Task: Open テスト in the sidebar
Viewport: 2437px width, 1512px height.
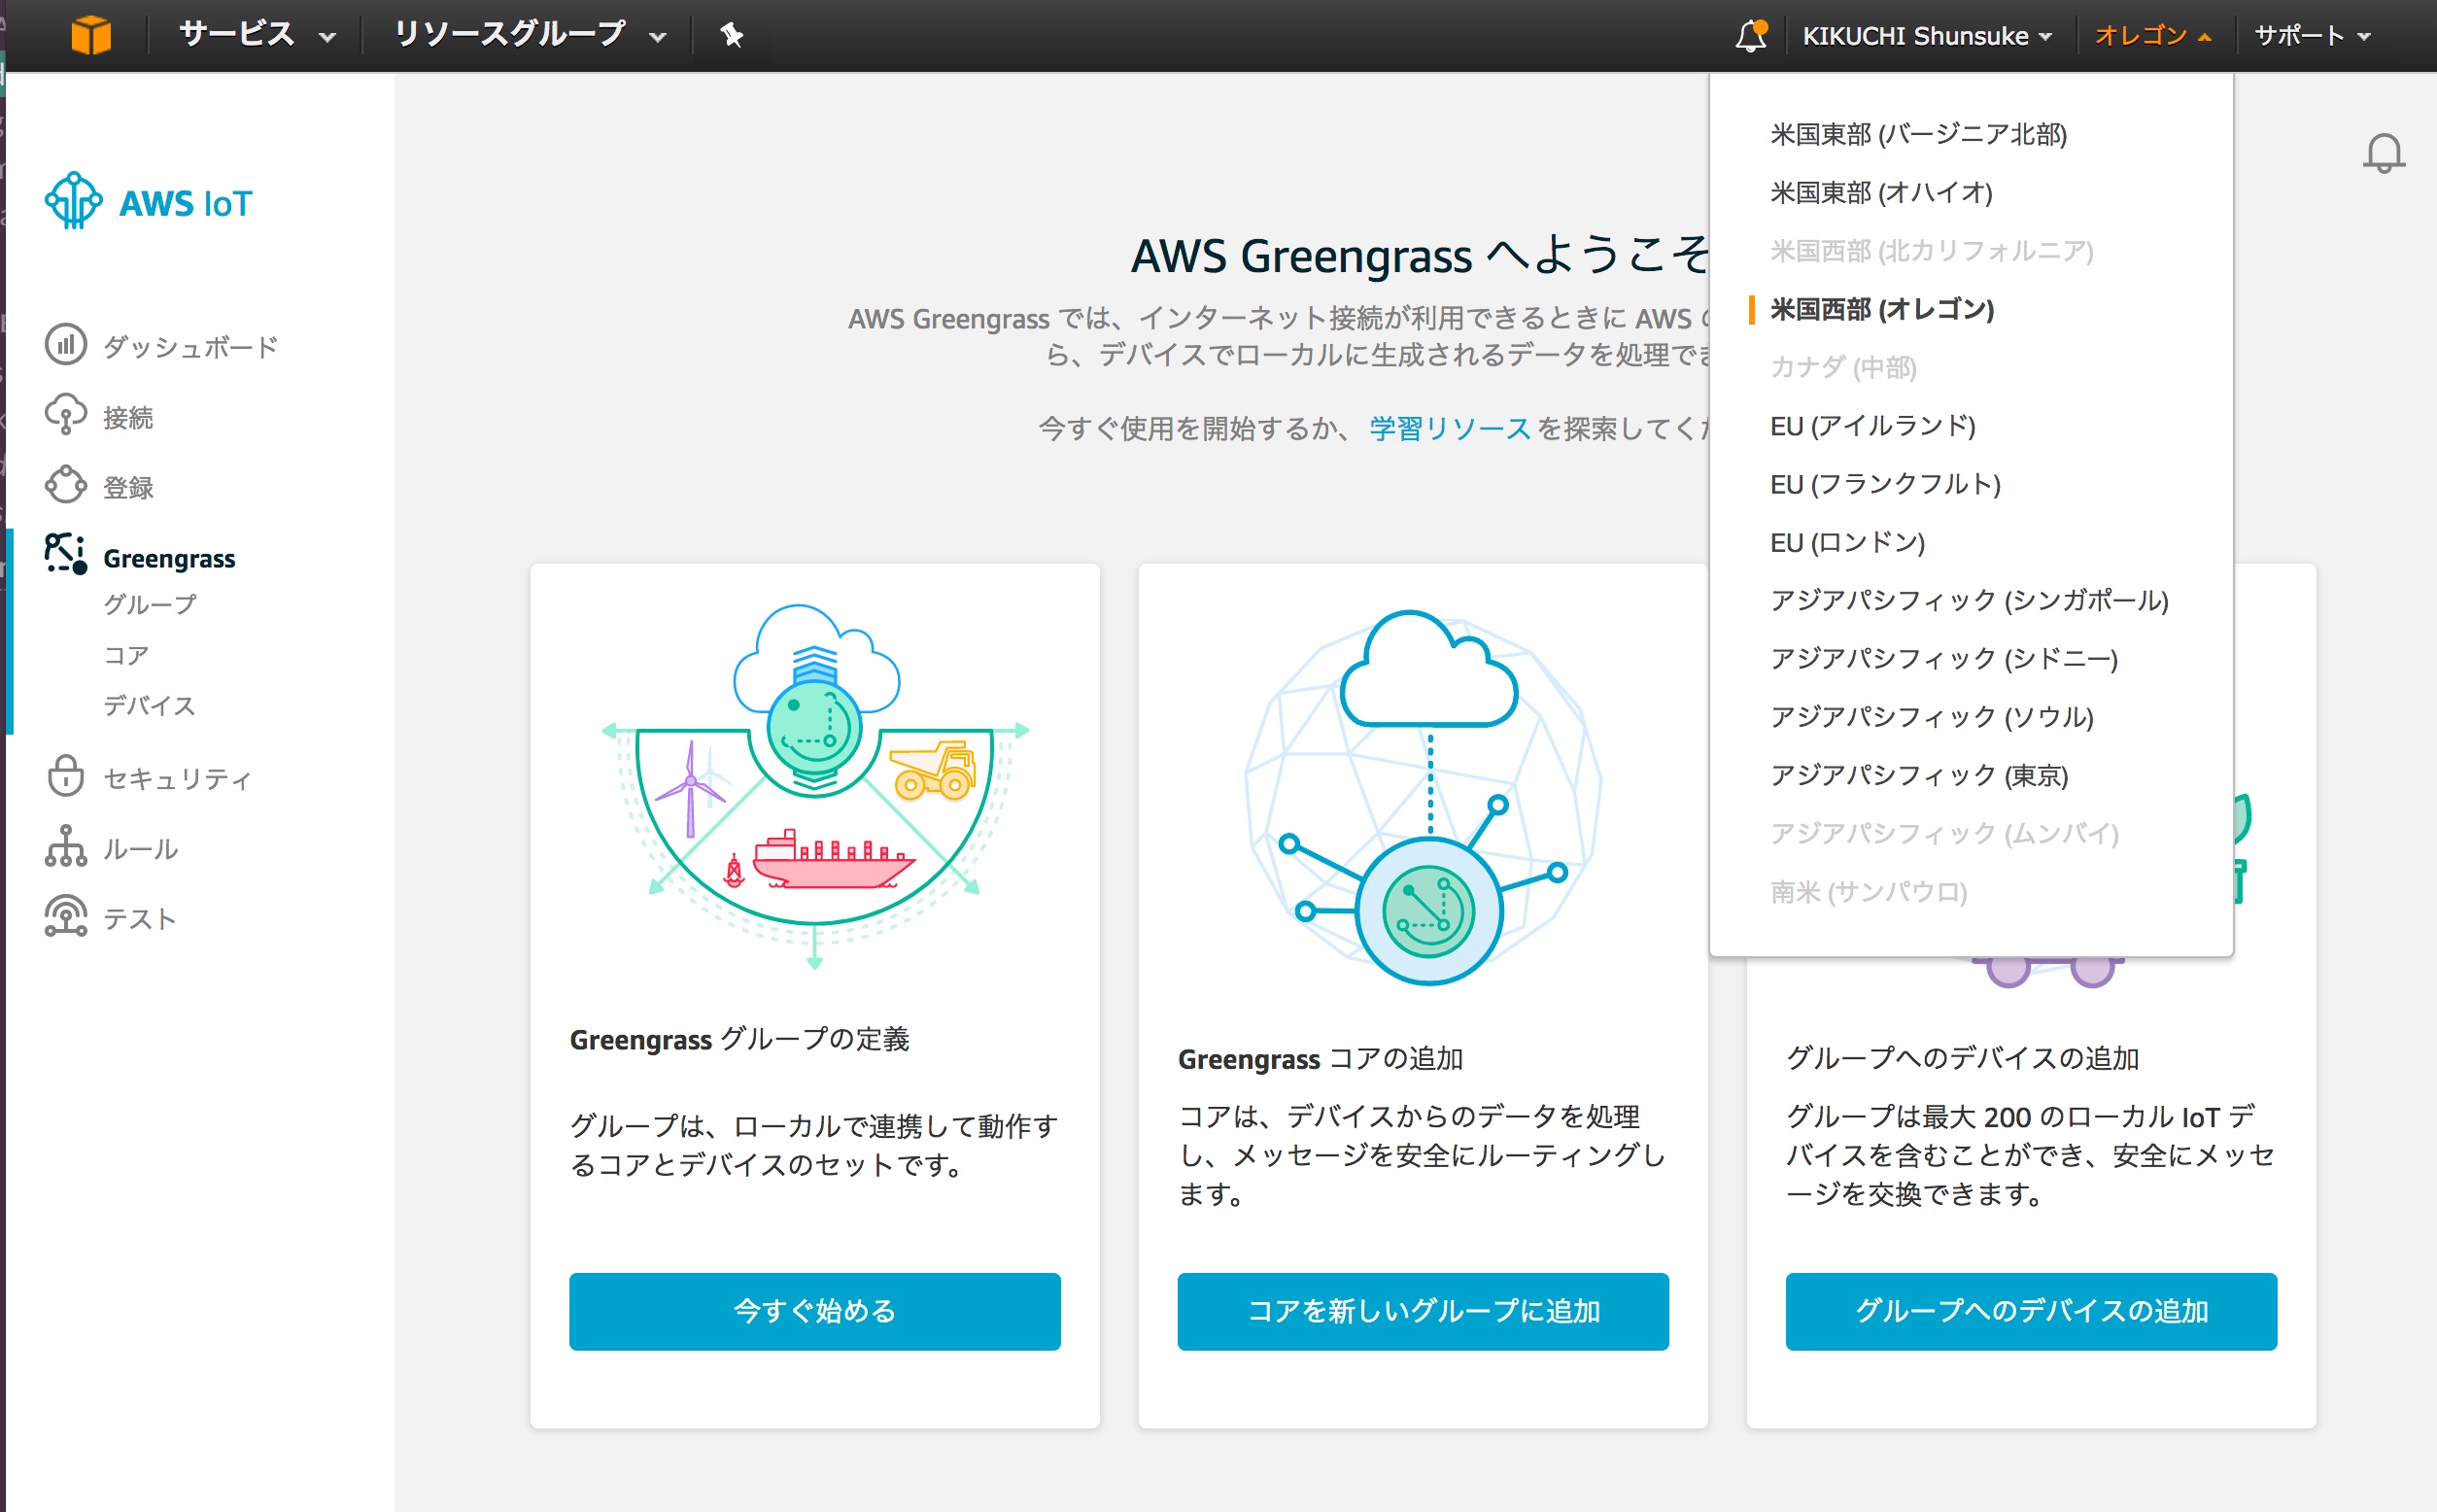Action: [139, 918]
